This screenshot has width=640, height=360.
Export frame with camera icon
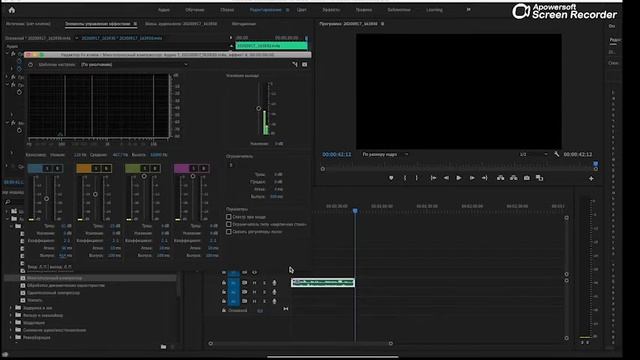(x=527, y=178)
